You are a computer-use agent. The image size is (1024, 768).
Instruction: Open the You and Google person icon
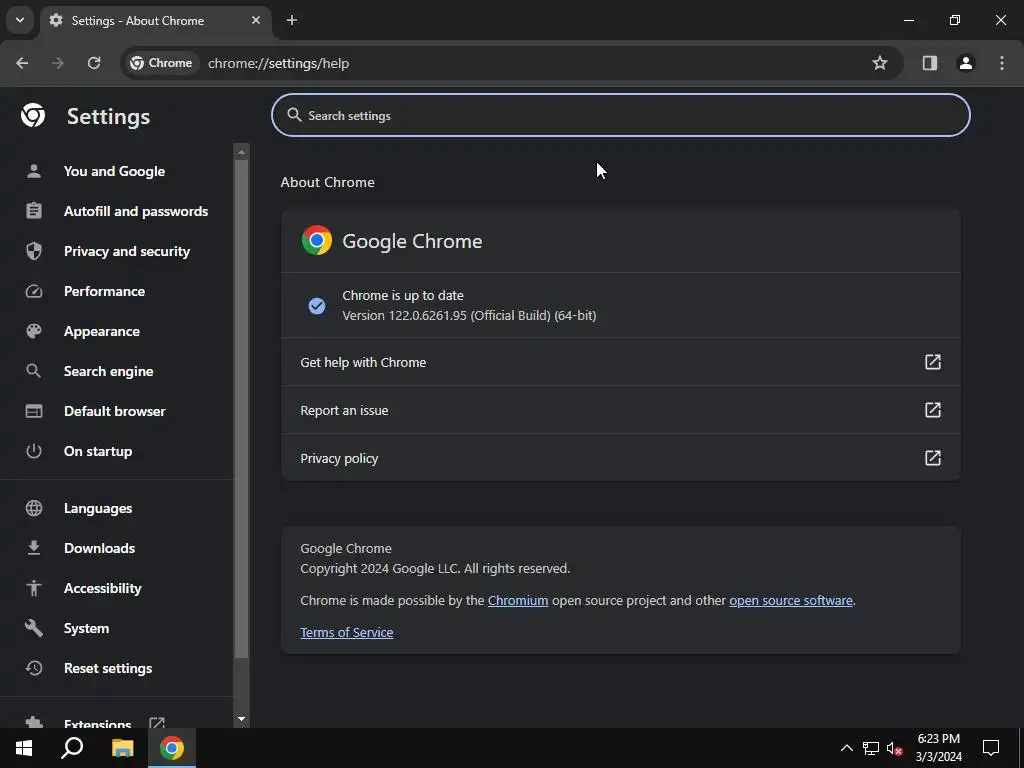click(33, 171)
